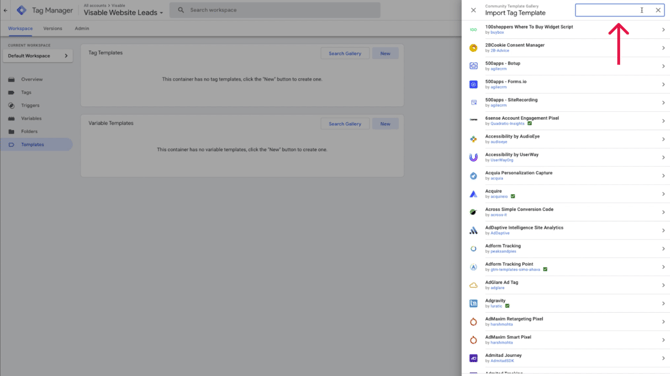Screen dimensions: 670x376
Task: Open Variables in the sidebar
Action: tap(31, 118)
